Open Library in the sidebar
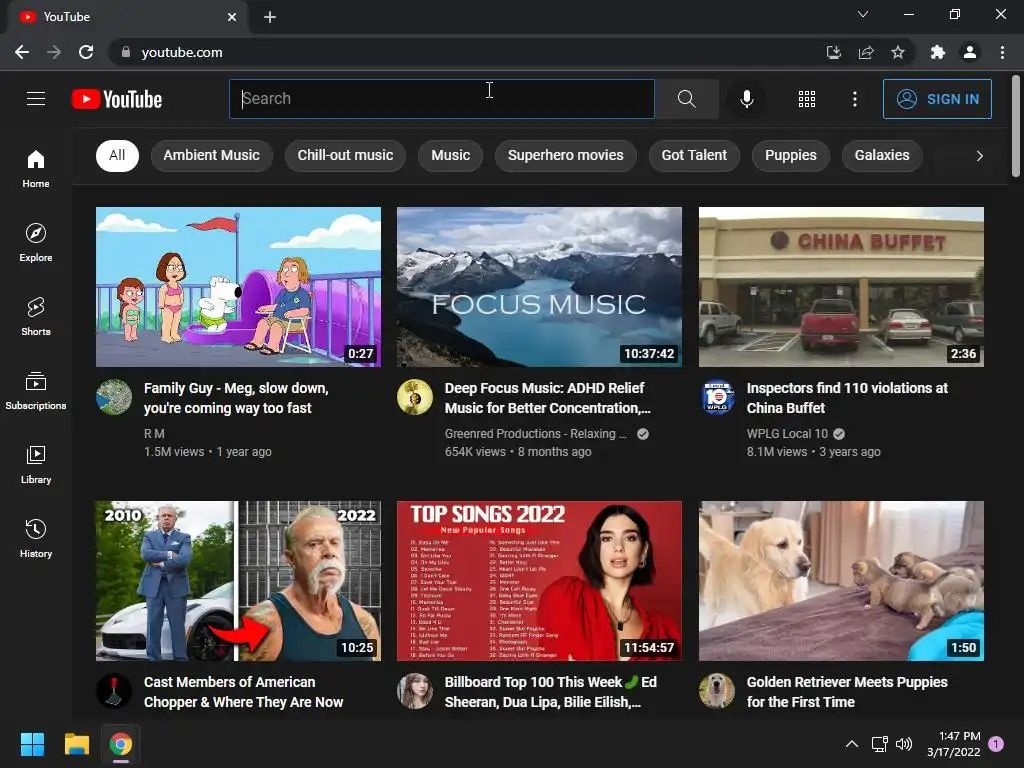Screen dimensions: 1024x768 coord(36,464)
